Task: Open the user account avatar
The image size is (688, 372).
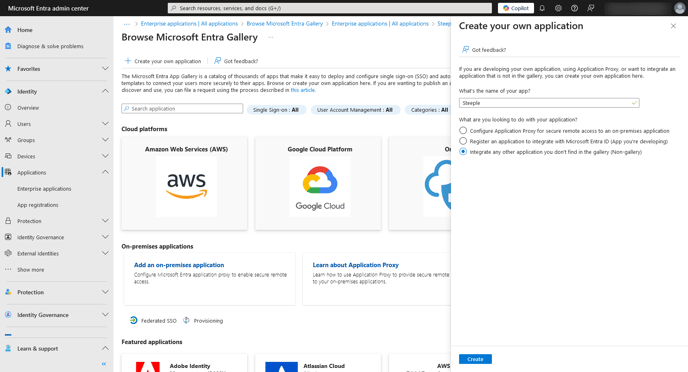Action: pyautogui.click(x=679, y=8)
